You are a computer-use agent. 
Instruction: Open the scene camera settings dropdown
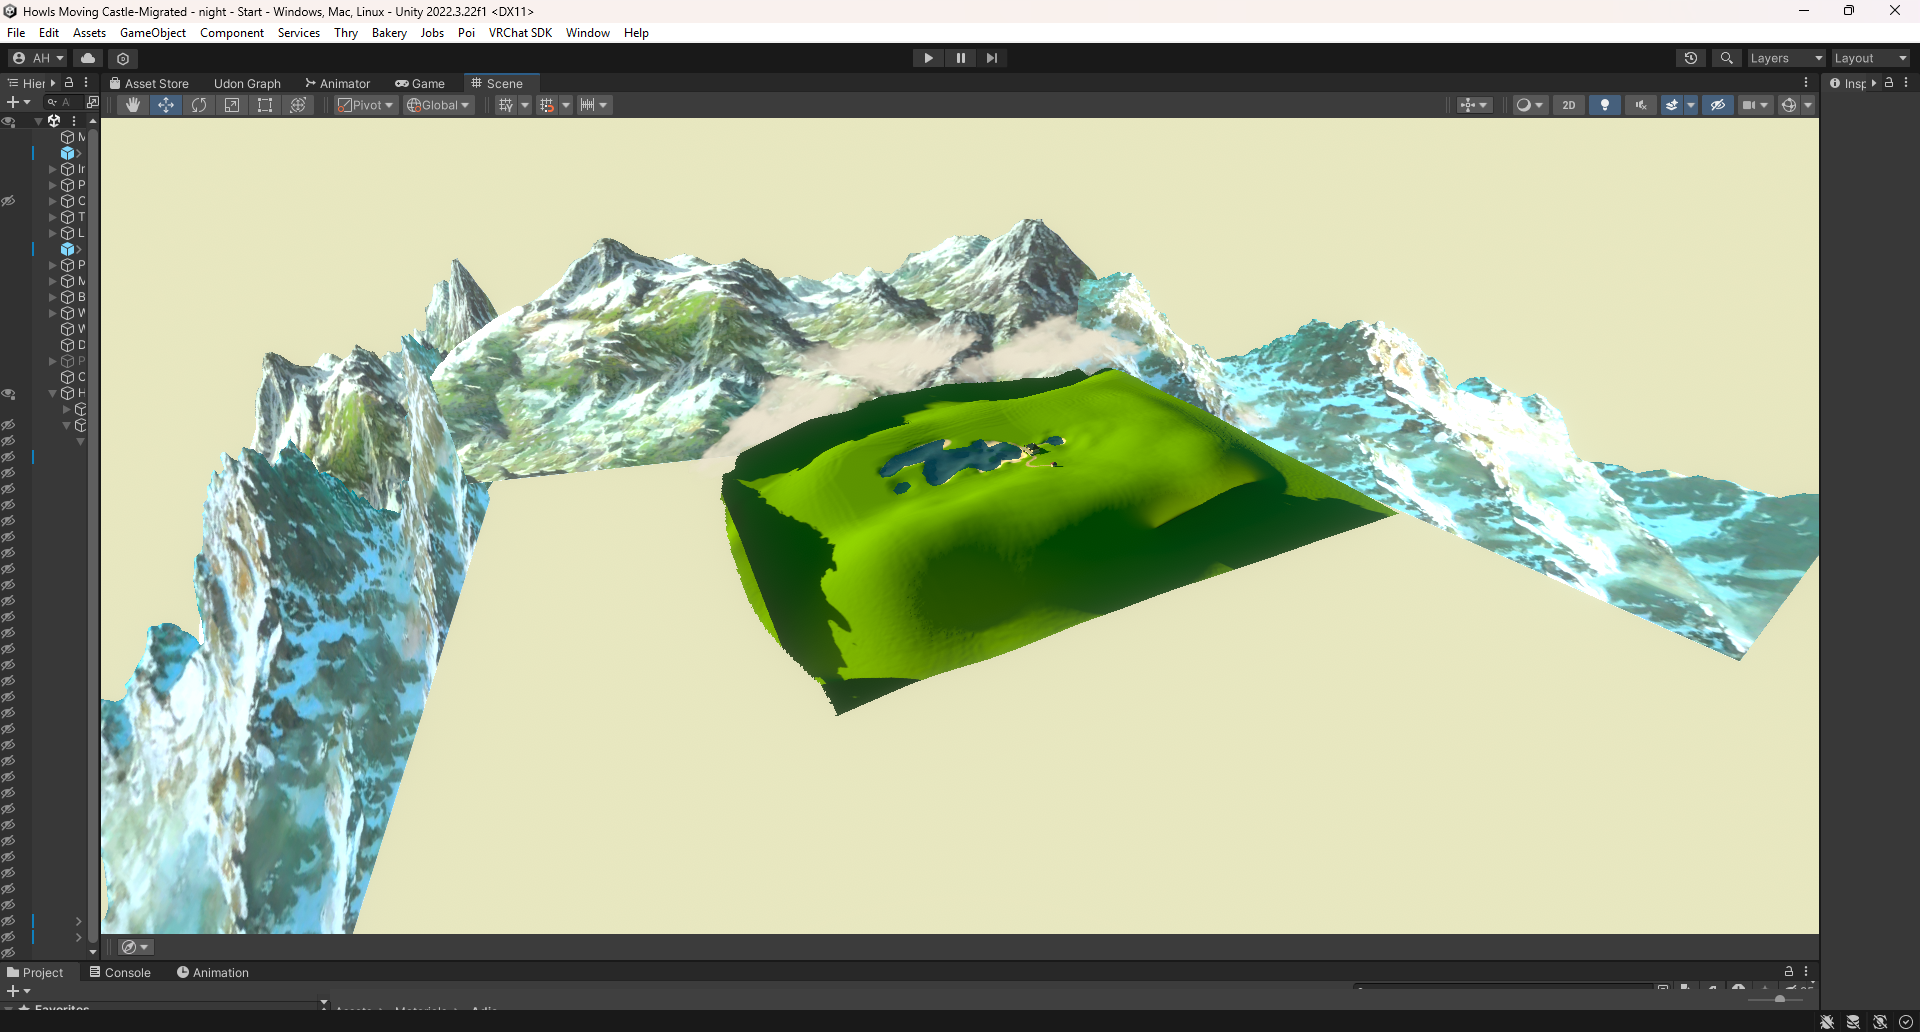pyautogui.click(x=1755, y=105)
